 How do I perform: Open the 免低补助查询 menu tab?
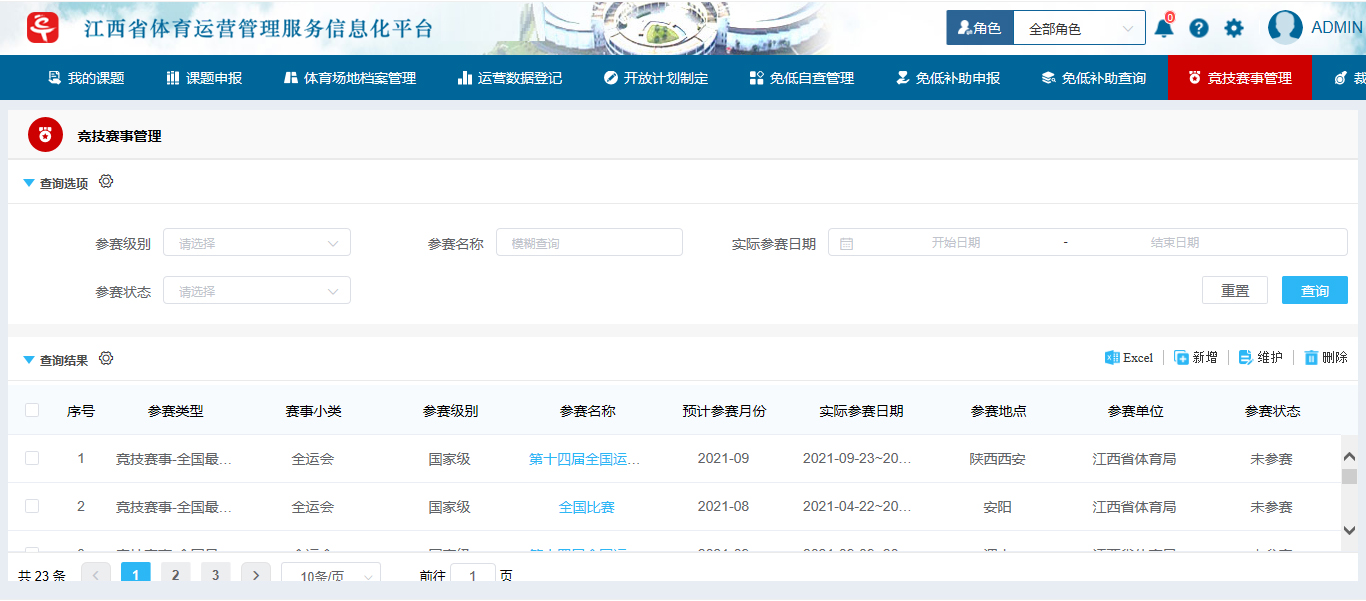click(x=1093, y=78)
